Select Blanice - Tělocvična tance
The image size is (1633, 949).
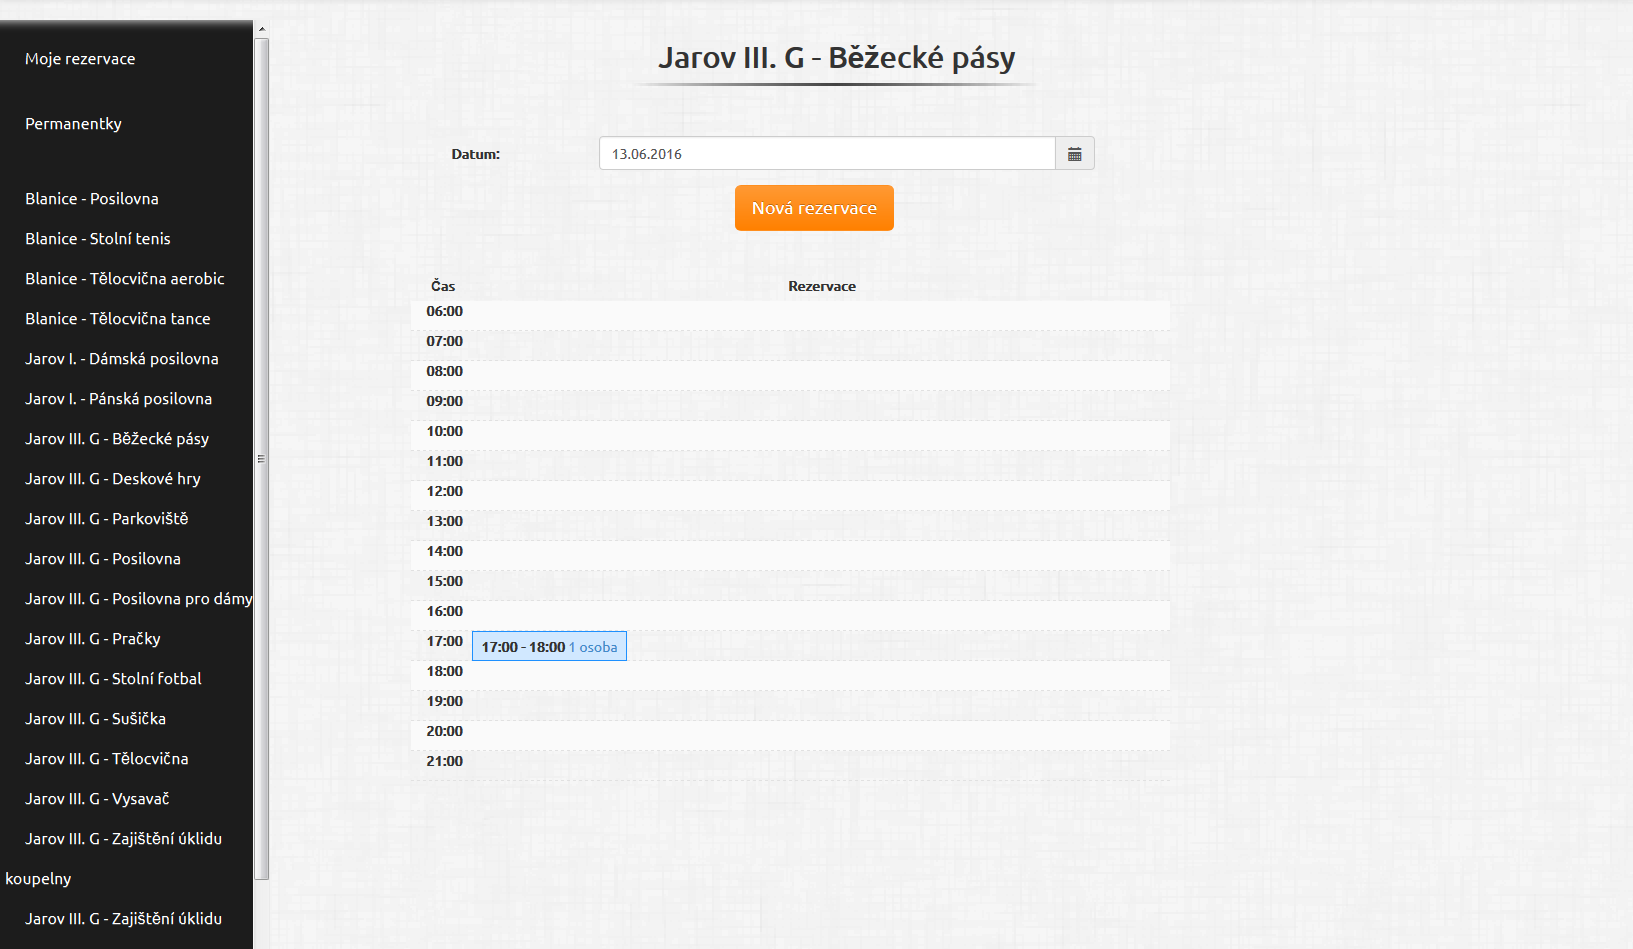coord(118,319)
